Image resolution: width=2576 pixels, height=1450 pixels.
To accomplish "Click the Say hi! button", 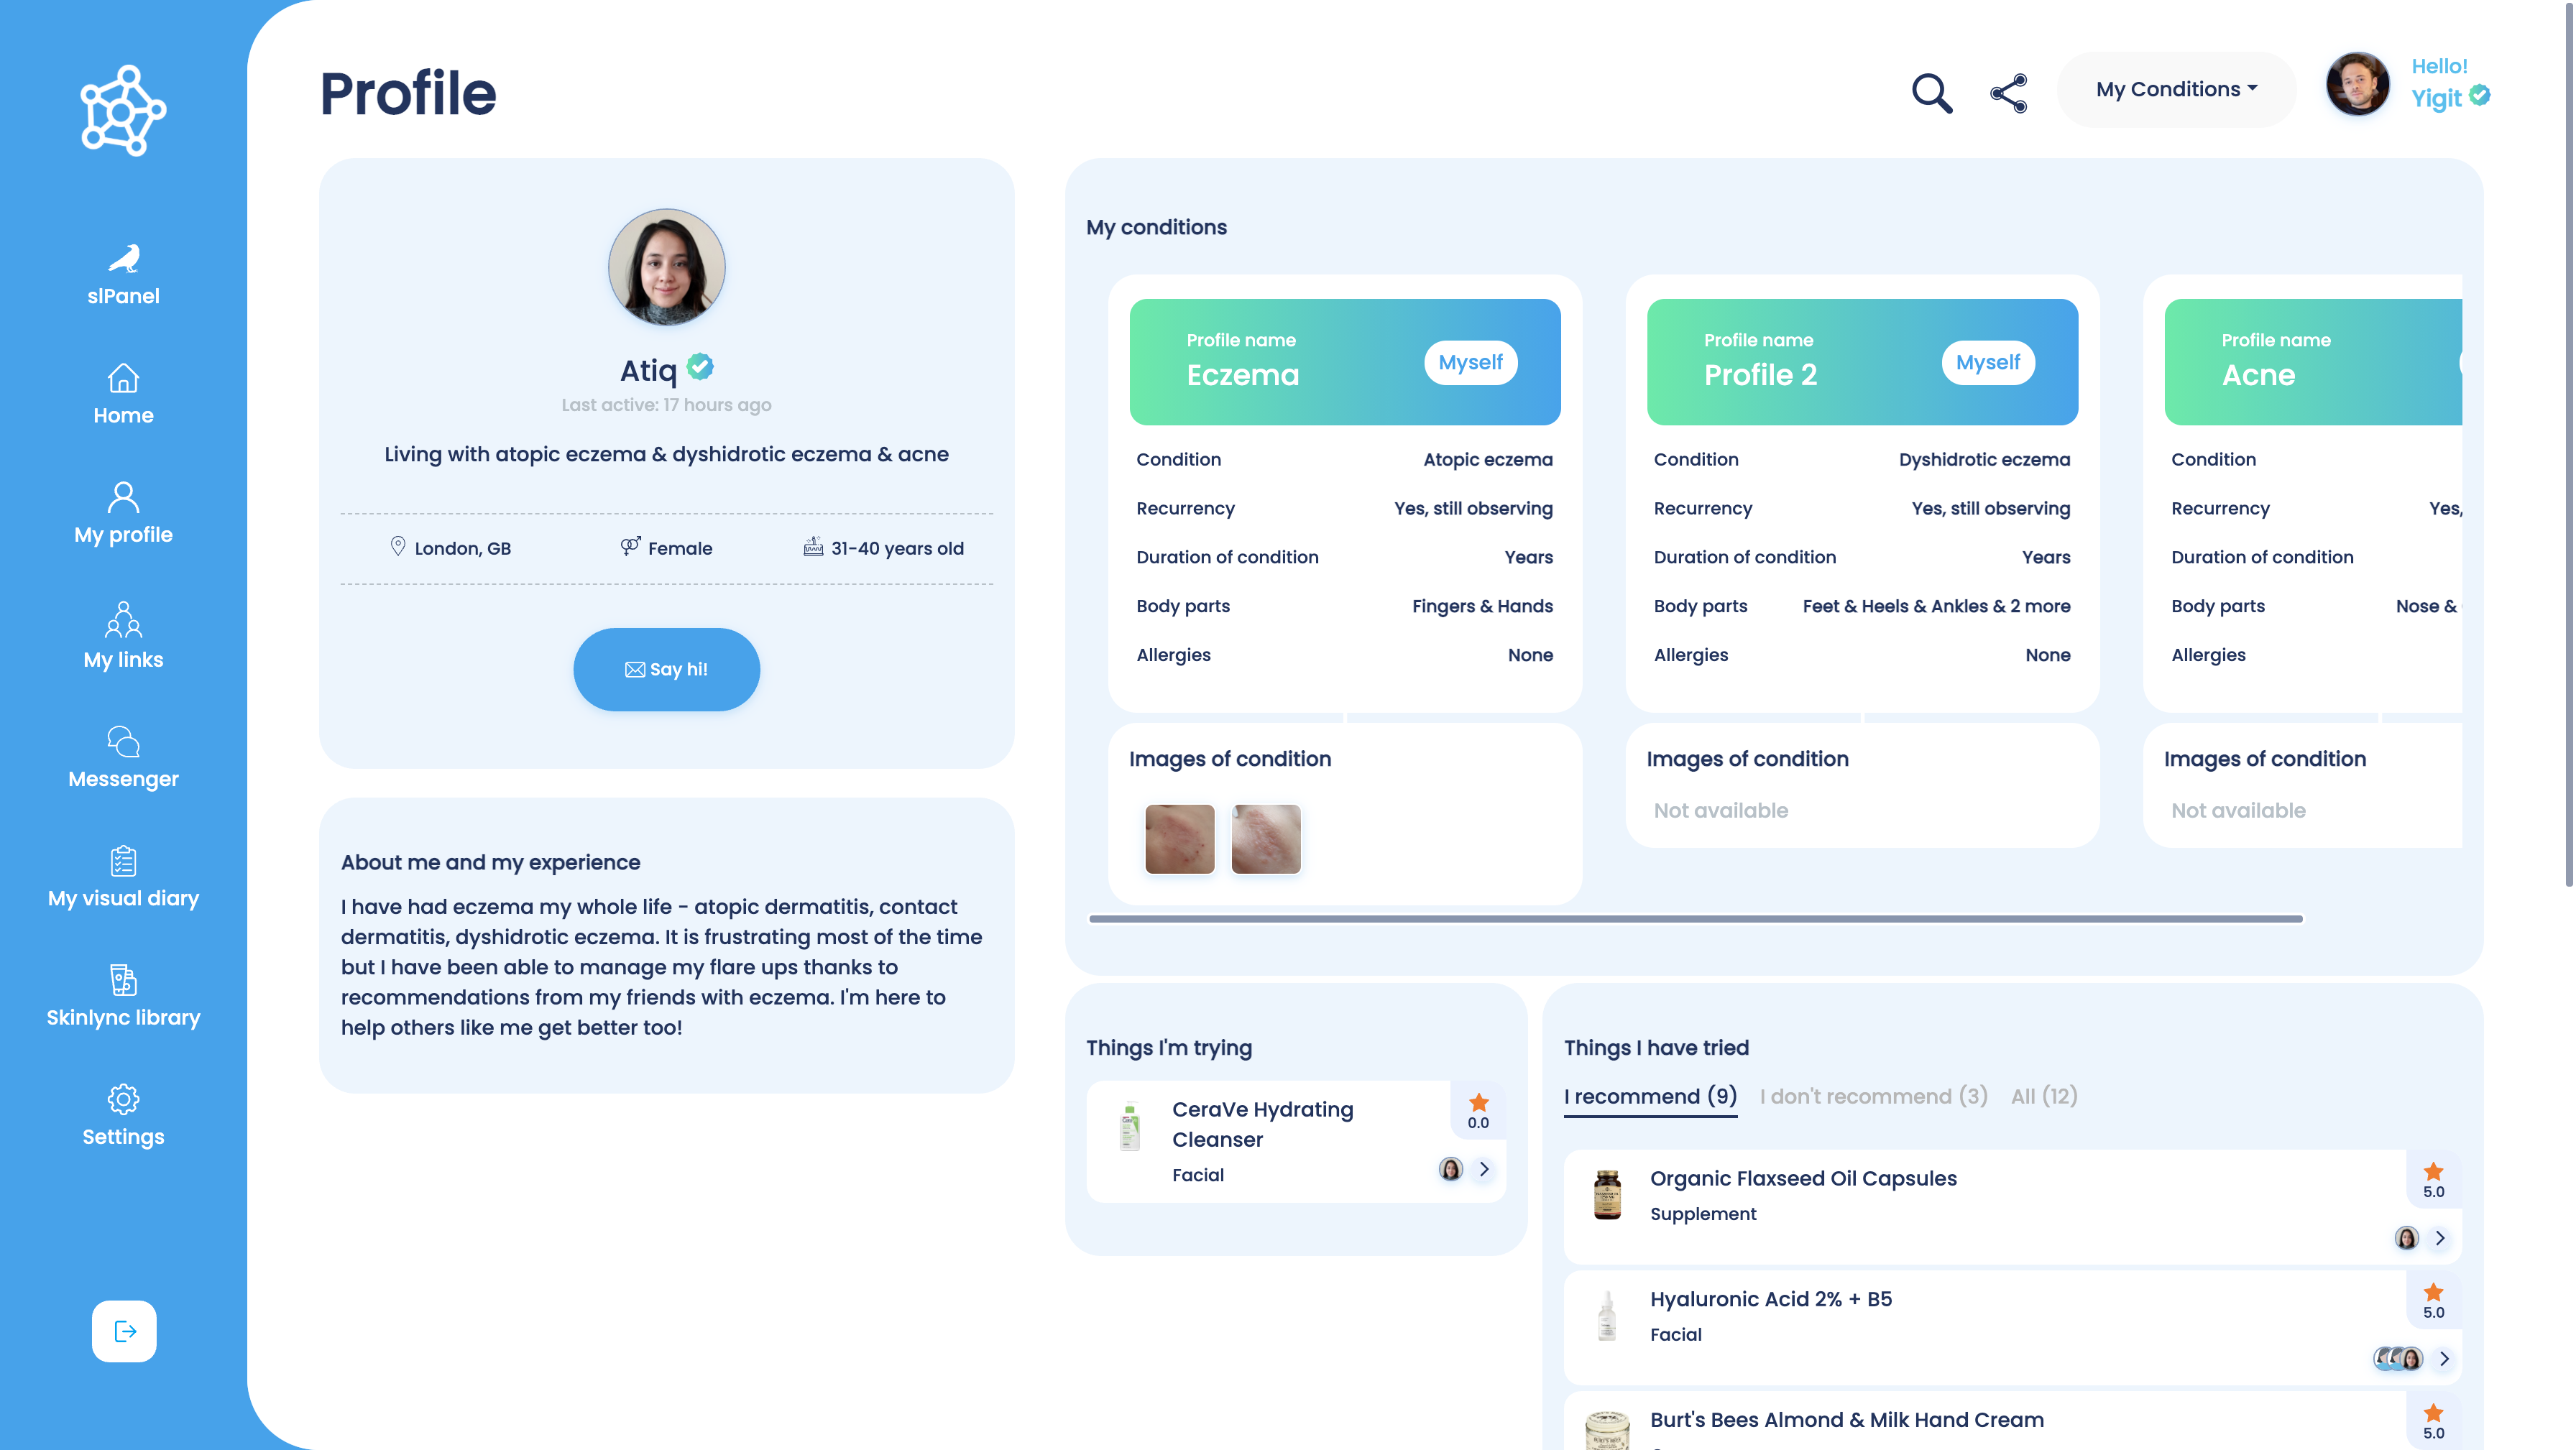I will (666, 669).
